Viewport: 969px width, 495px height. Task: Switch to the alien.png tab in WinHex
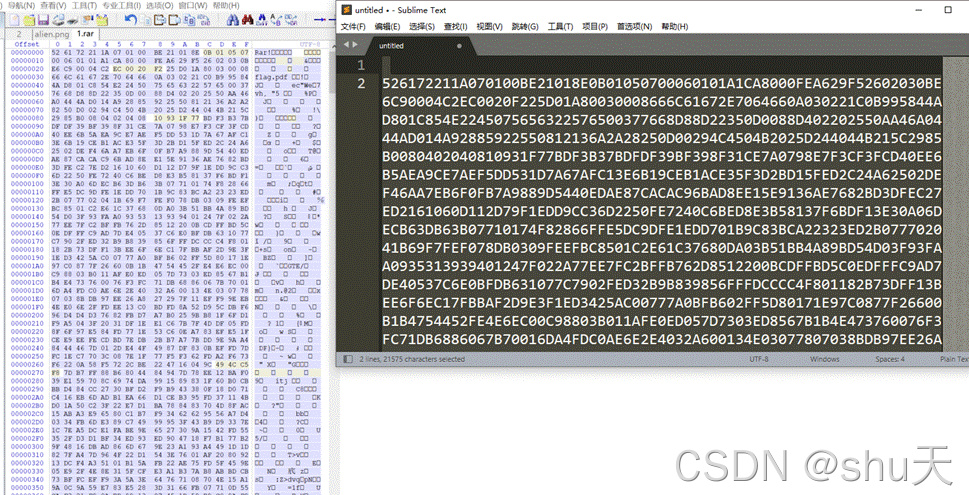(x=52, y=34)
